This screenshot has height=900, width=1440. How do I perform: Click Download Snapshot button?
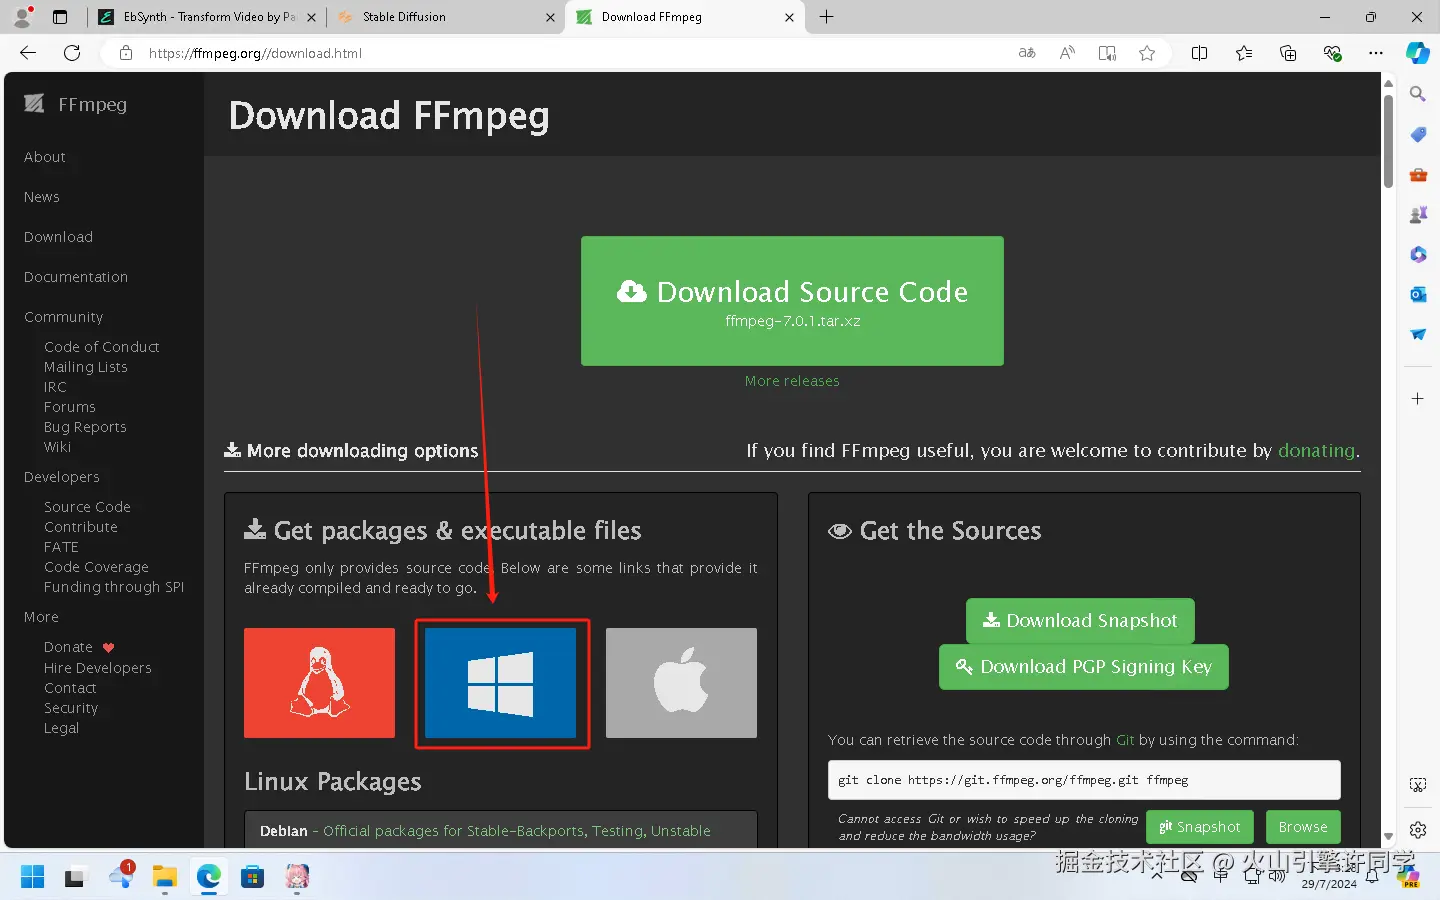click(x=1080, y=621)
